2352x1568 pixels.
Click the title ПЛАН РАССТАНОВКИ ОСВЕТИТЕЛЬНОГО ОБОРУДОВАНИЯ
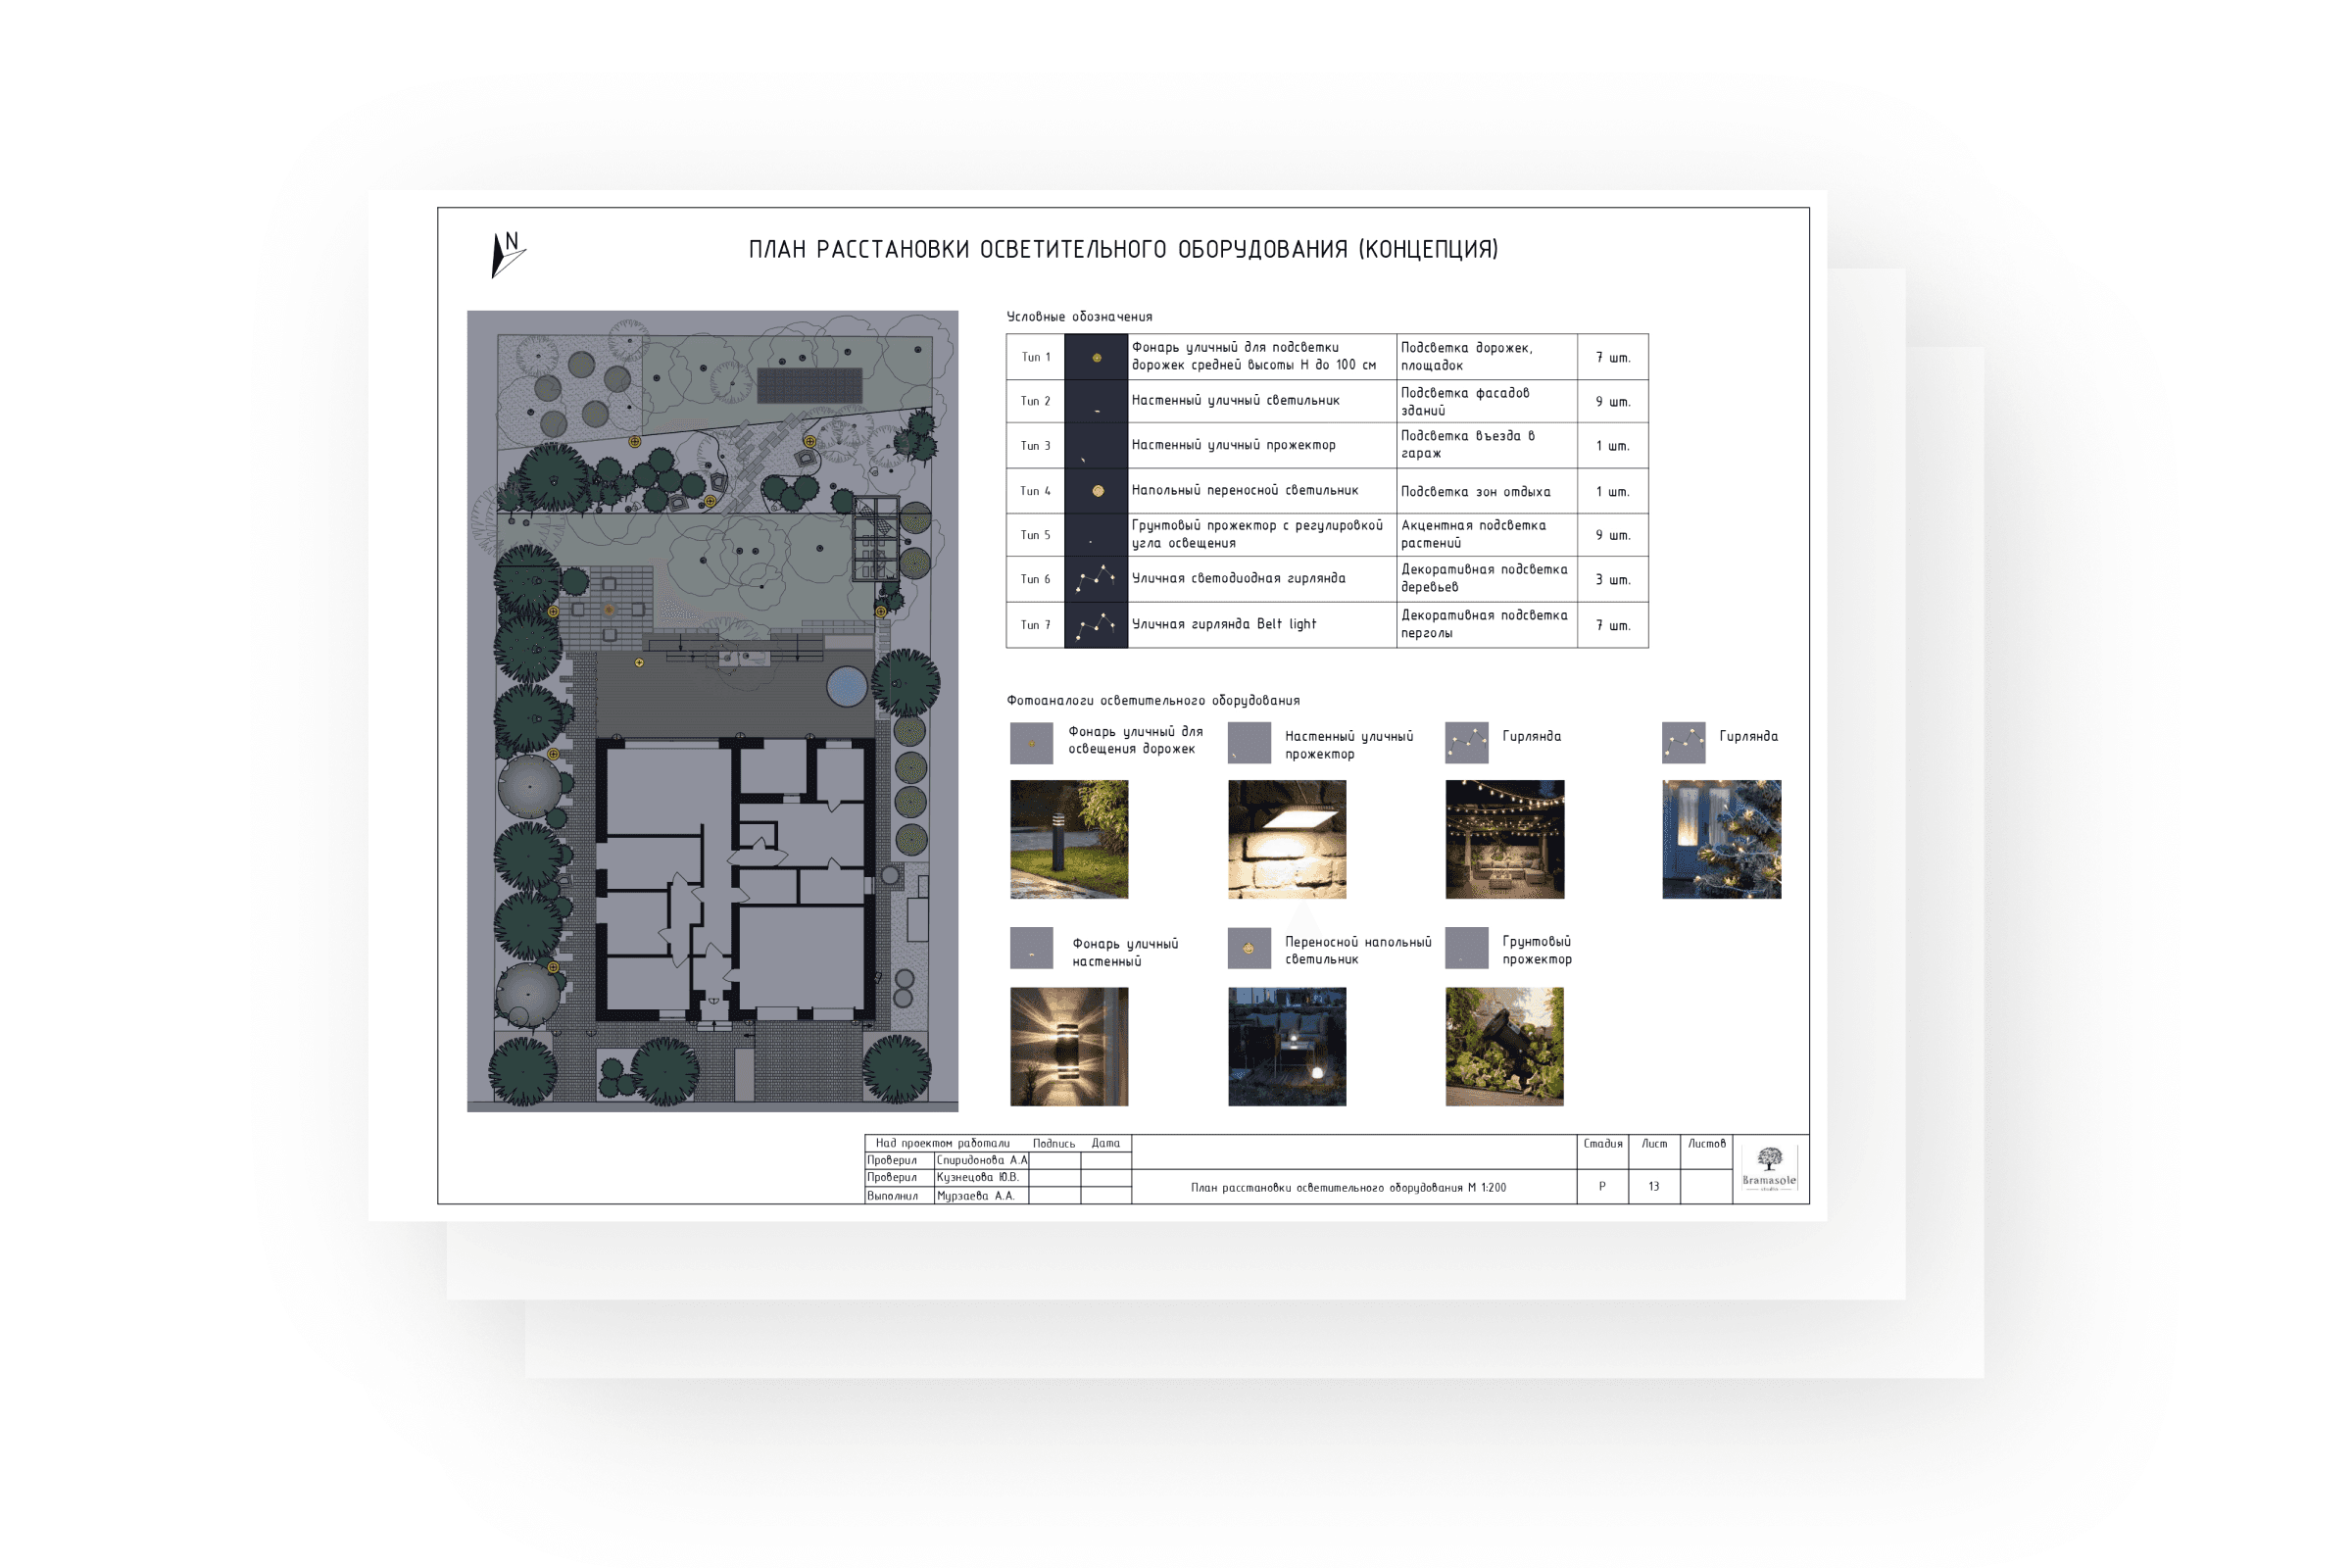tap(1123, 250)
